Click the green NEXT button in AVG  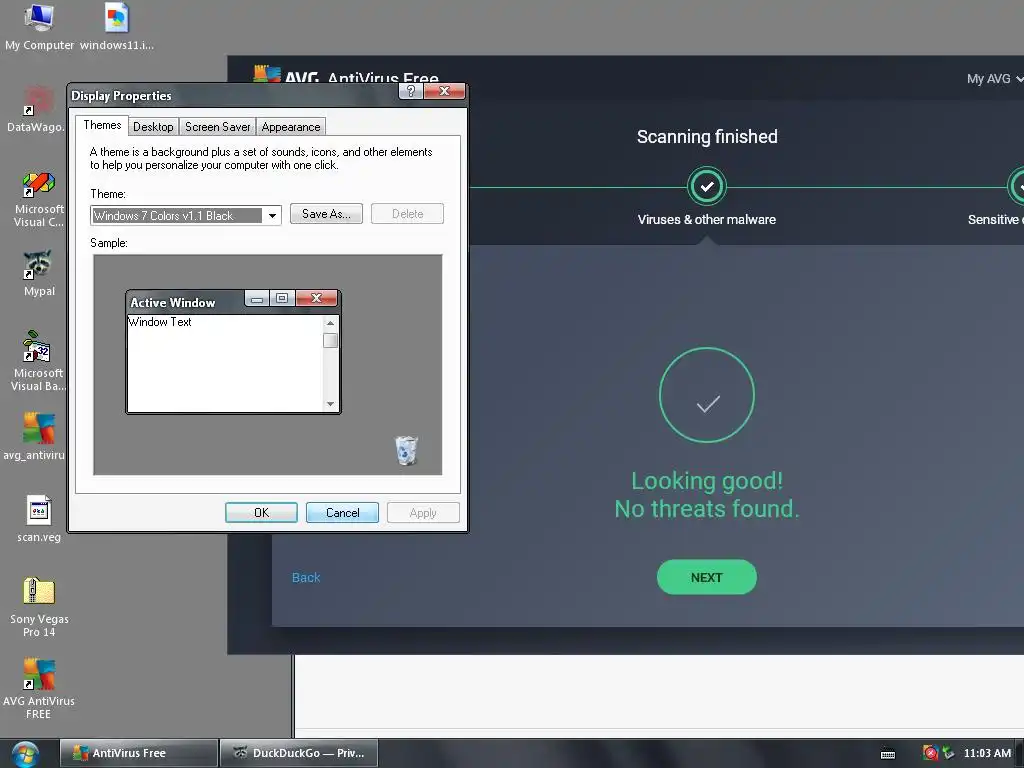pyautogui.click(x=707, y=577)
